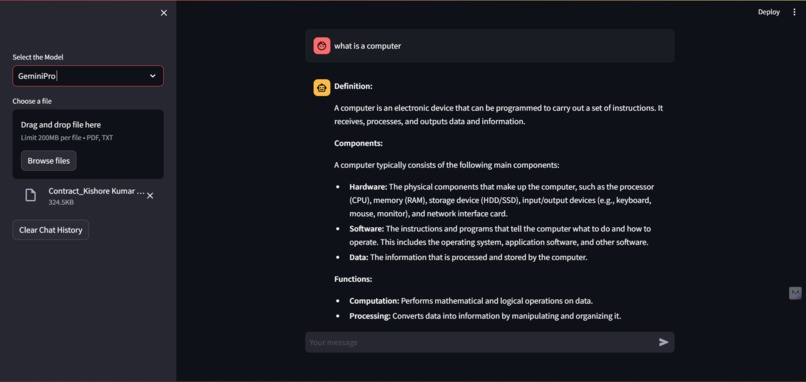
Task: Click the 'Limit 200MB per file' text
Action: point(51,138)
